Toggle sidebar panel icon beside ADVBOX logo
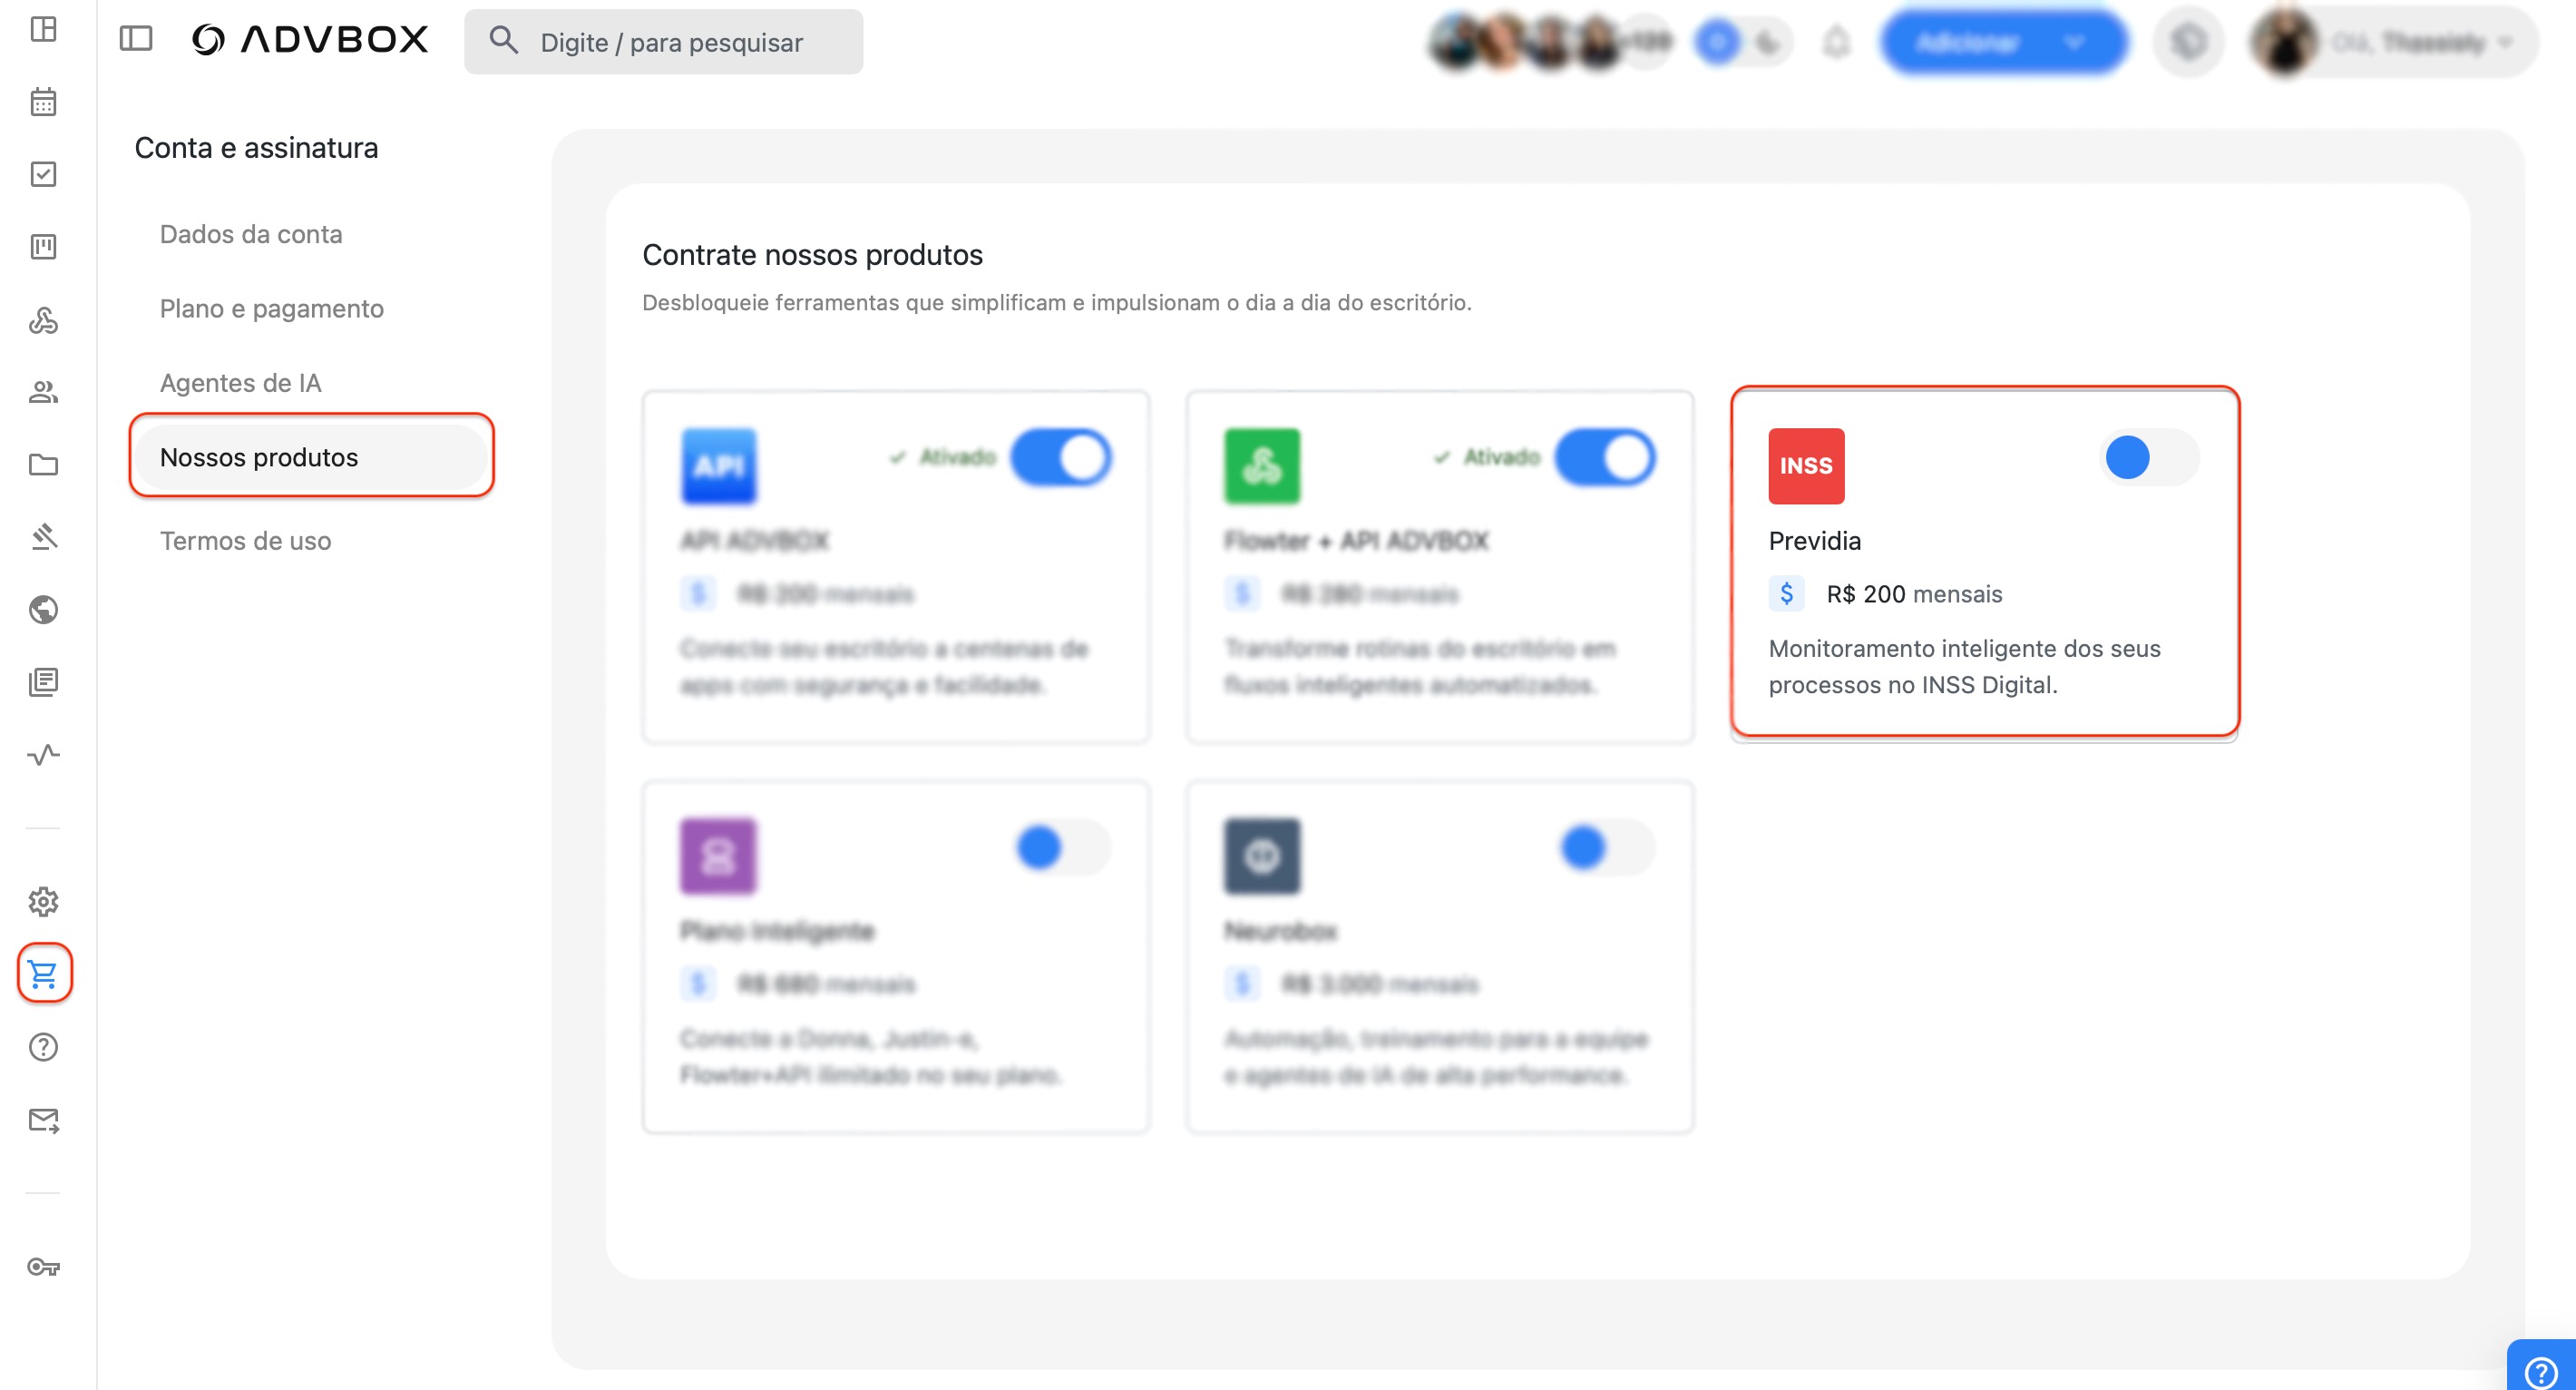The image size is (2576, 1390). (x=136, y=40)
